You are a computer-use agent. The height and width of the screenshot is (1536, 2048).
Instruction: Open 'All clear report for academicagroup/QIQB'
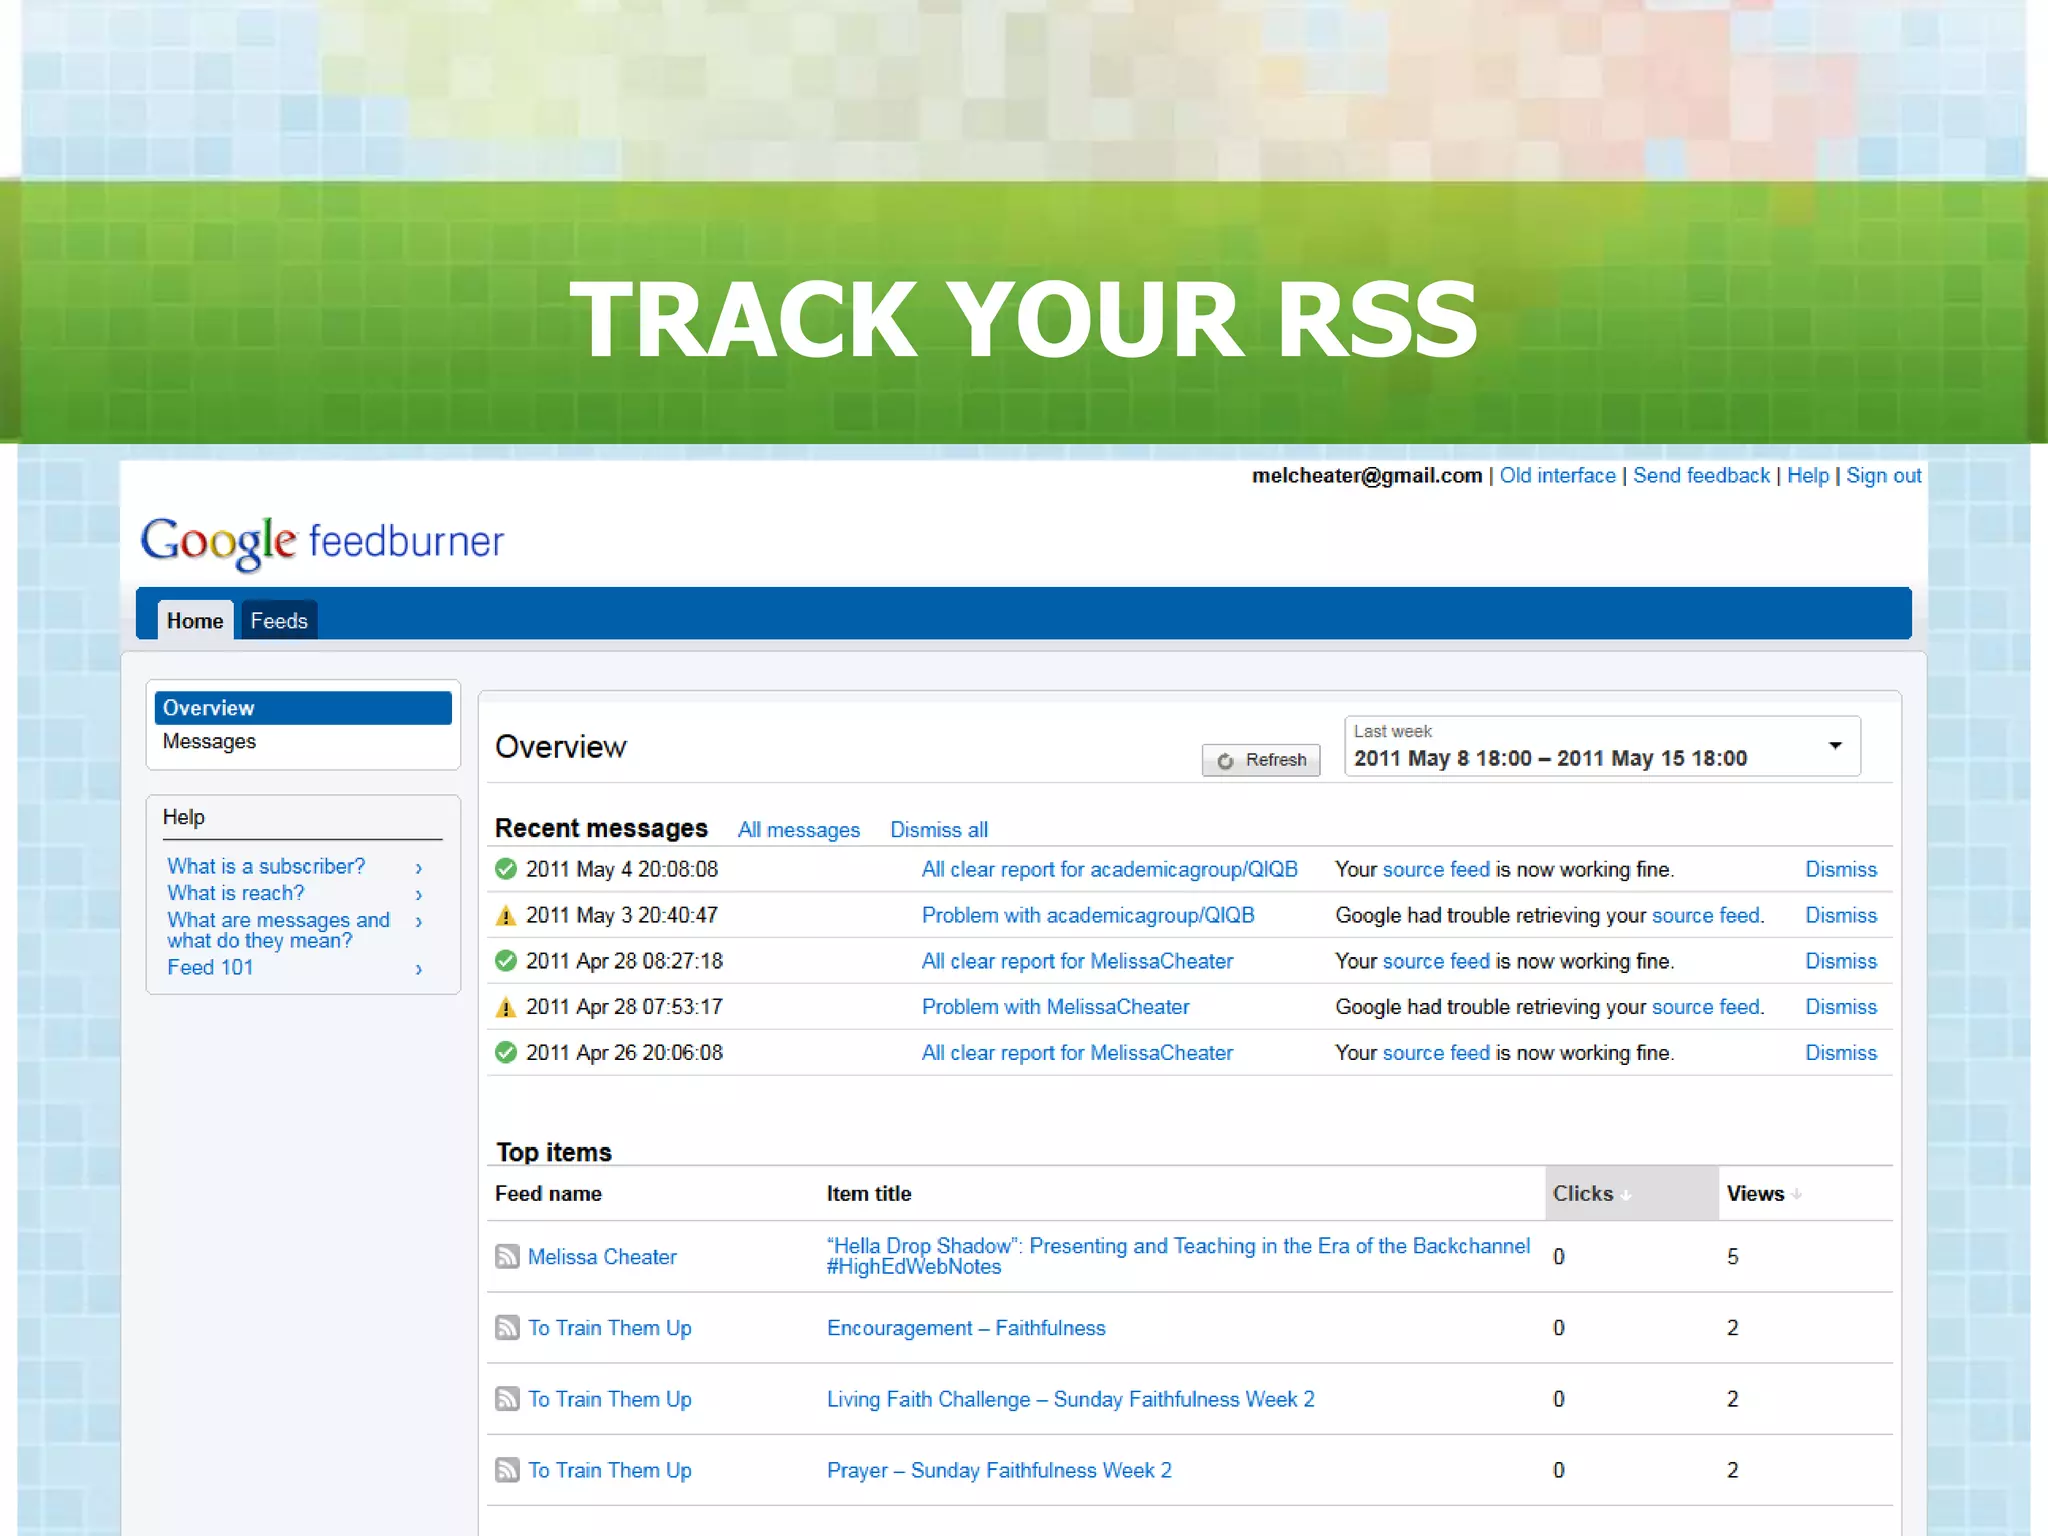[x=1109, y=869]
